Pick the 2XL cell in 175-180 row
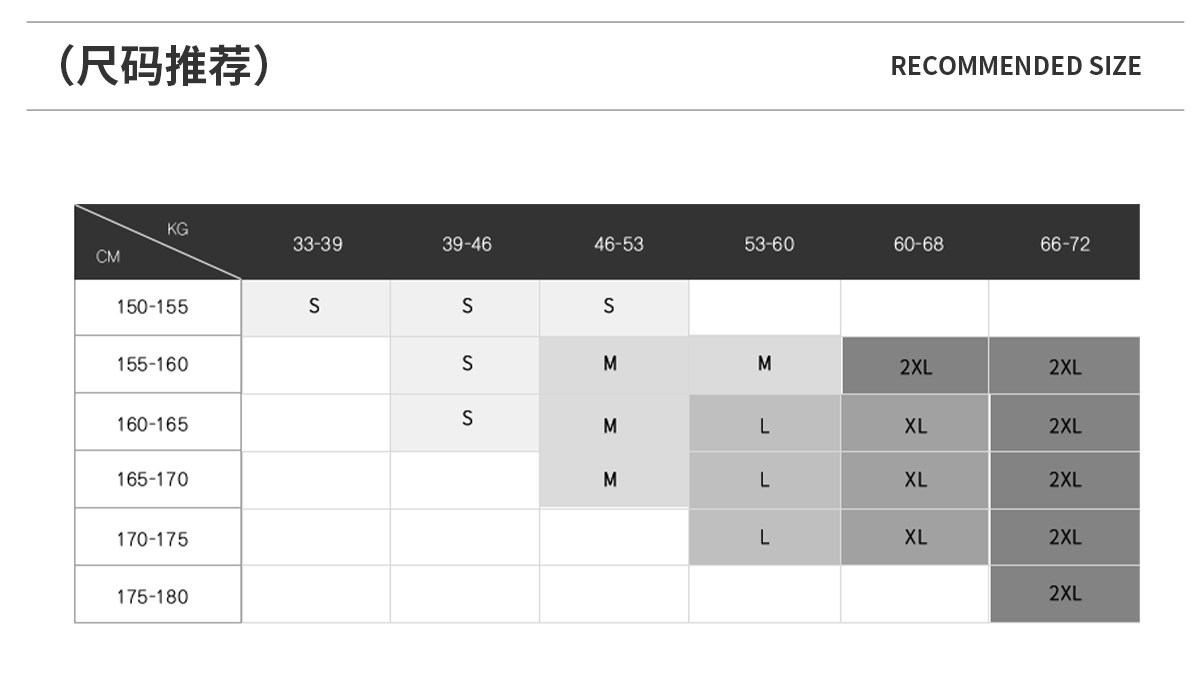Viewport: 1200px width, 696px height. pyautogui.click(x=1064, y=593)
